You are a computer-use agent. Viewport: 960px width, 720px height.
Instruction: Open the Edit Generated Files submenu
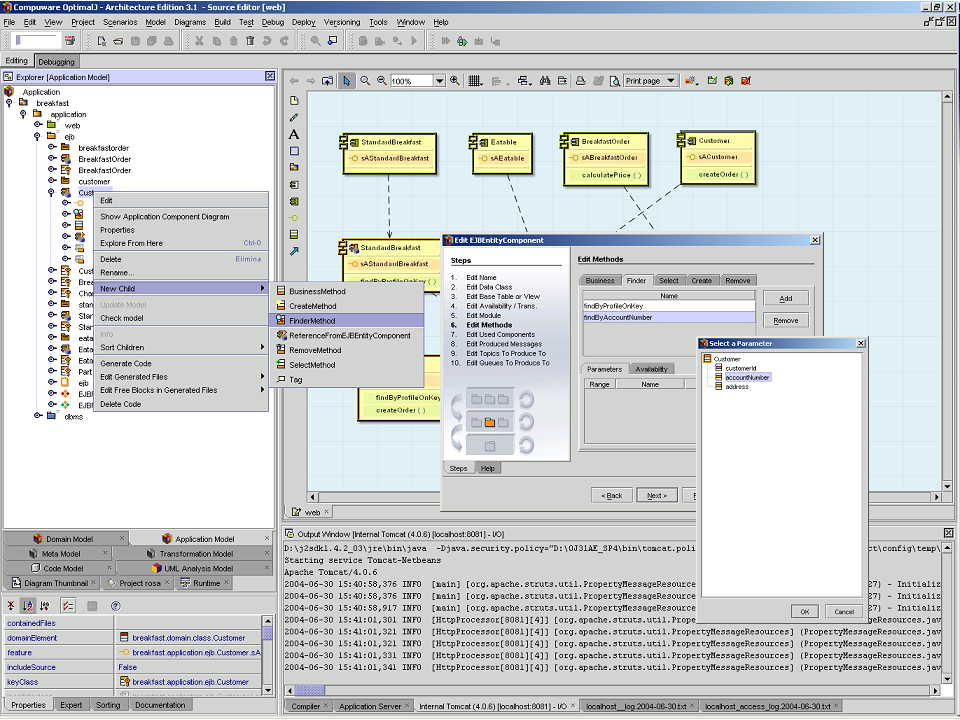pos(181,377)
